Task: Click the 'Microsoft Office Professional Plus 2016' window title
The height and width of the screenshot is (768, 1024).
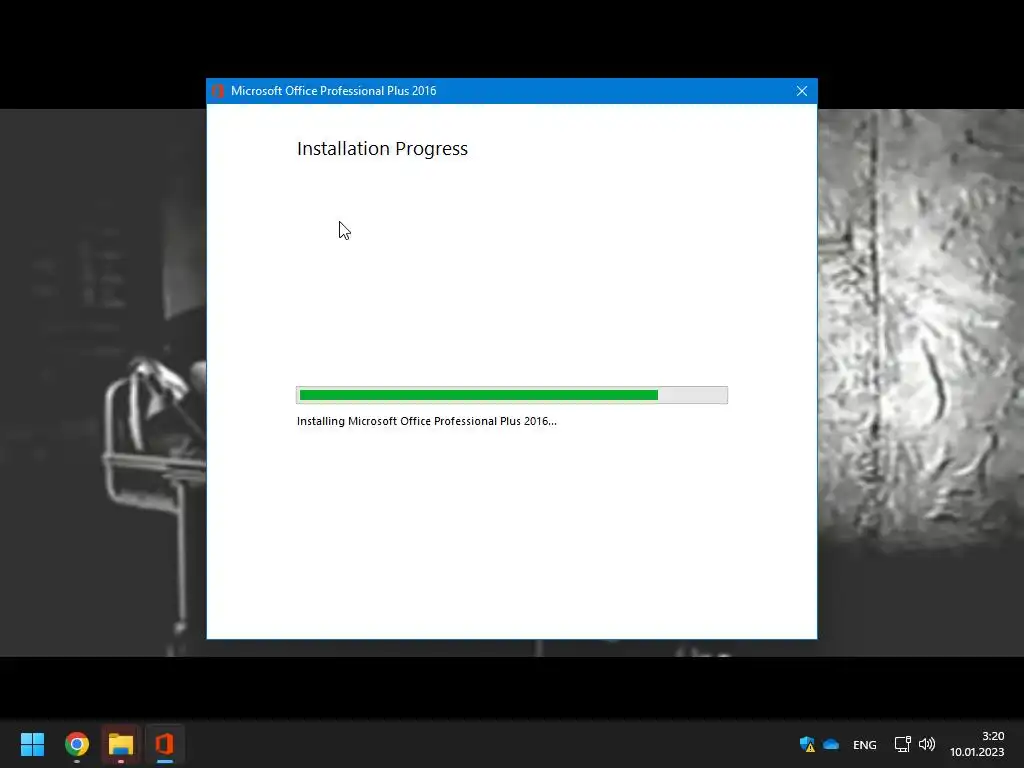Action: tap(334, 91)
